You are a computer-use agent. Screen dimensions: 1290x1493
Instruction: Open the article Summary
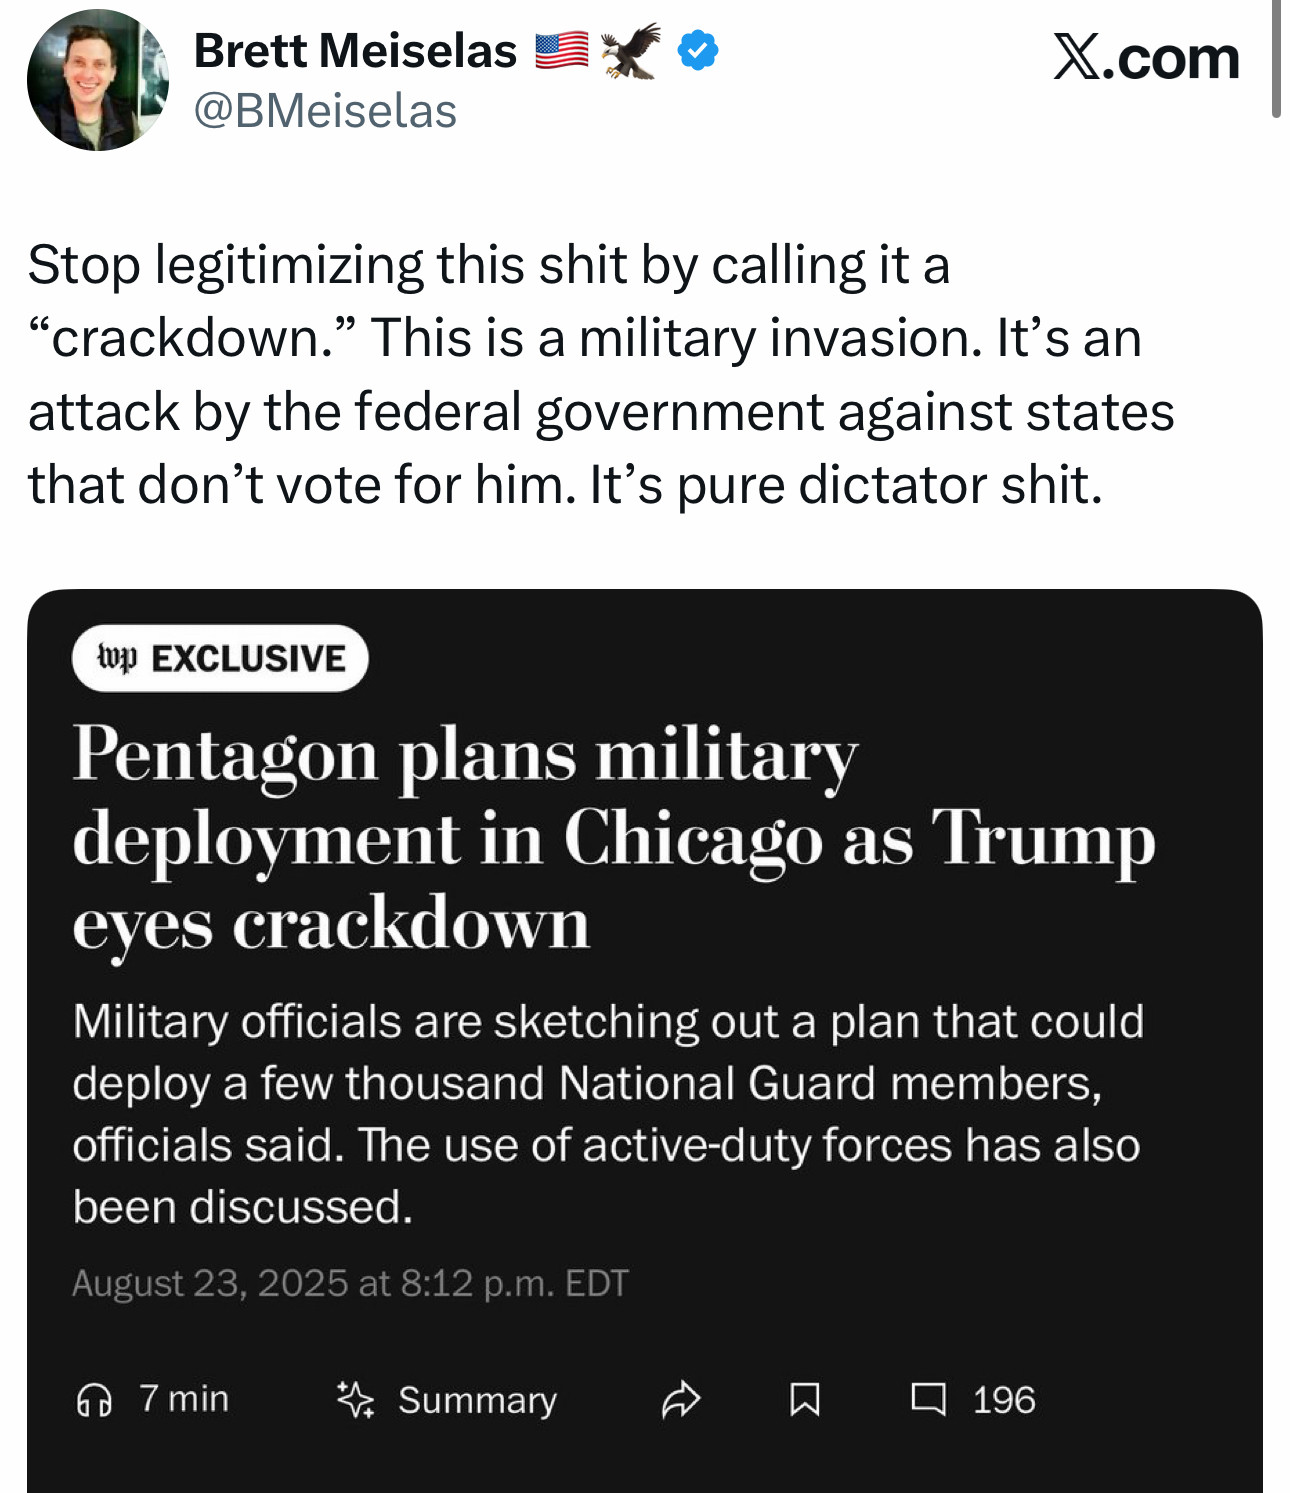pos(477,1400)
